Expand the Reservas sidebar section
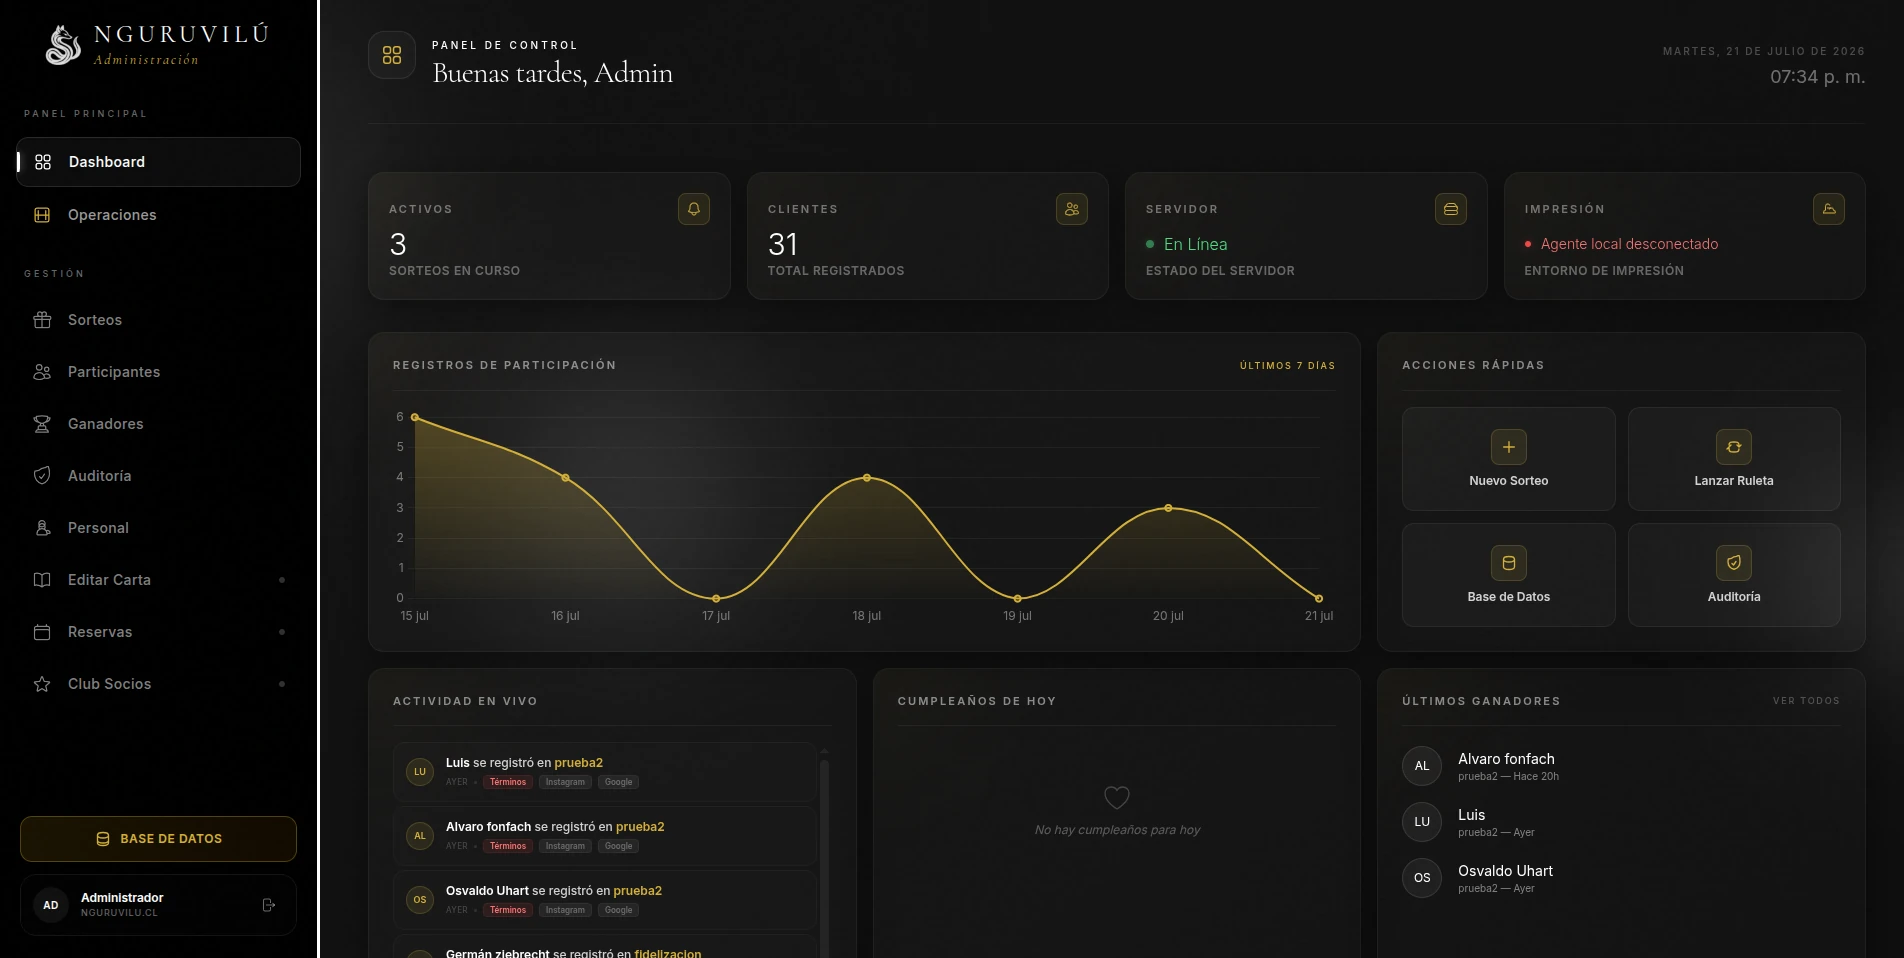The height and width of the screenshot is (958, 1904). 159,632
